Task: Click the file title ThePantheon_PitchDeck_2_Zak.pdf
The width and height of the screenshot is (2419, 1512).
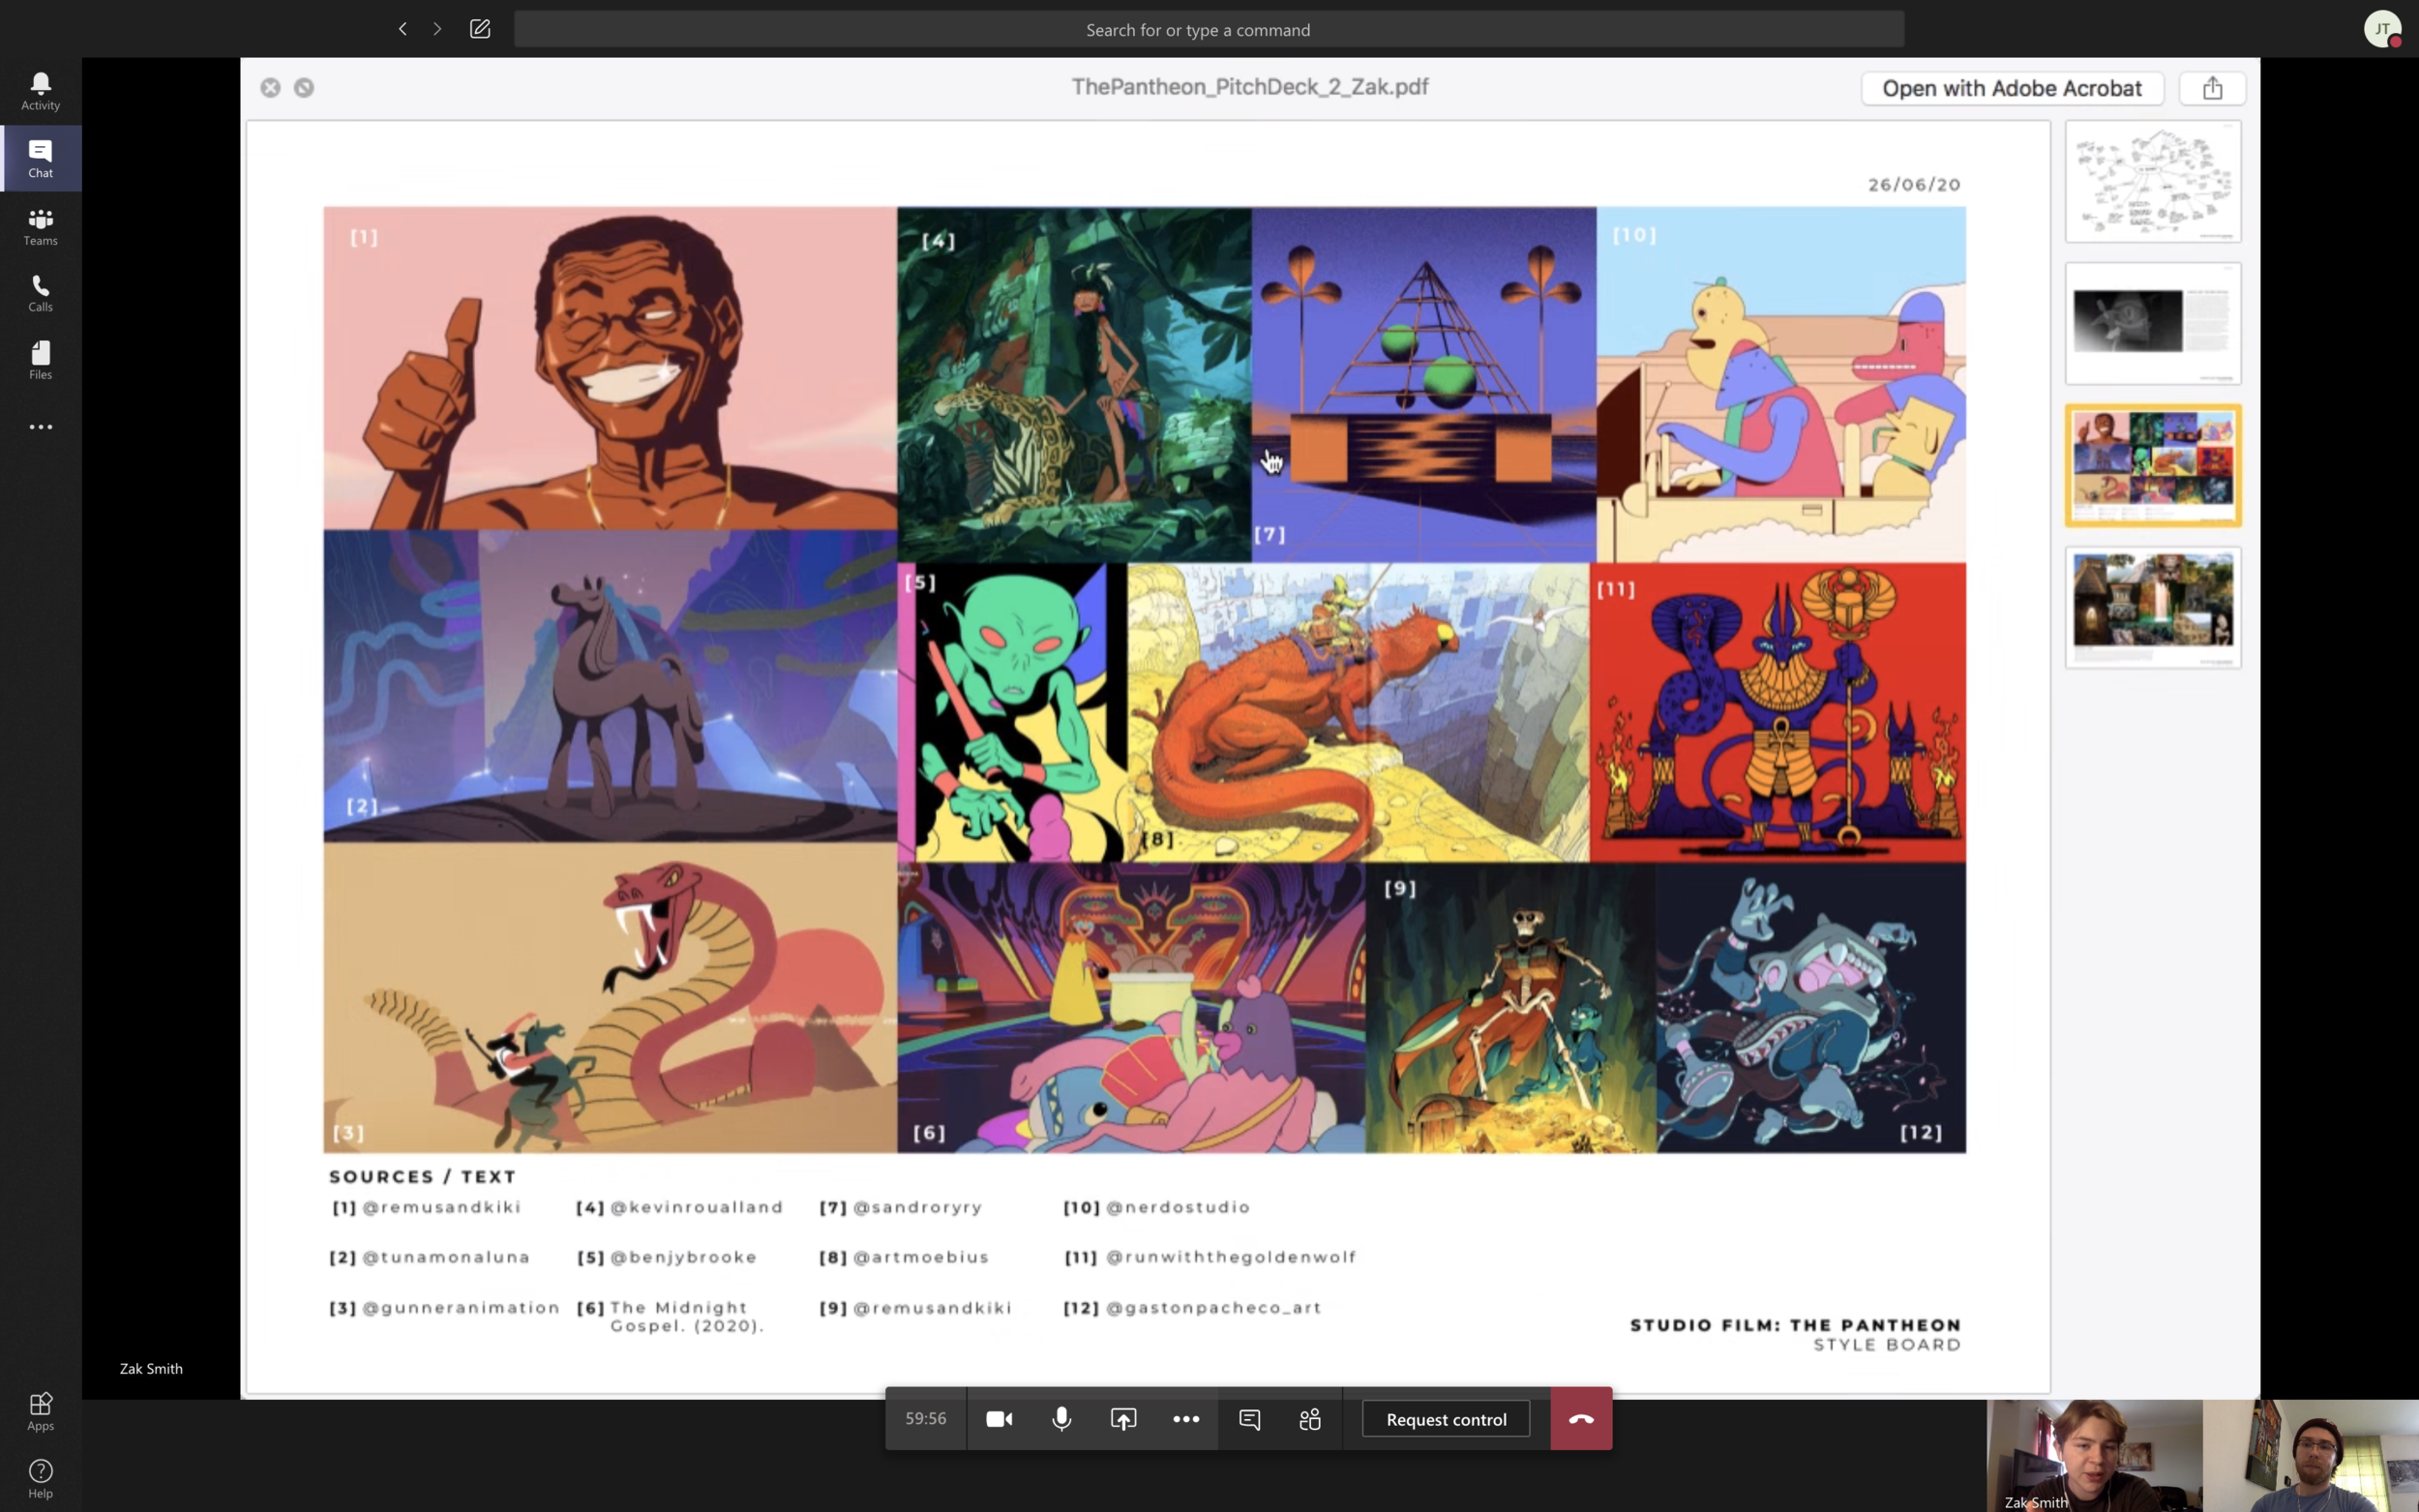Action: (1249, 87)
